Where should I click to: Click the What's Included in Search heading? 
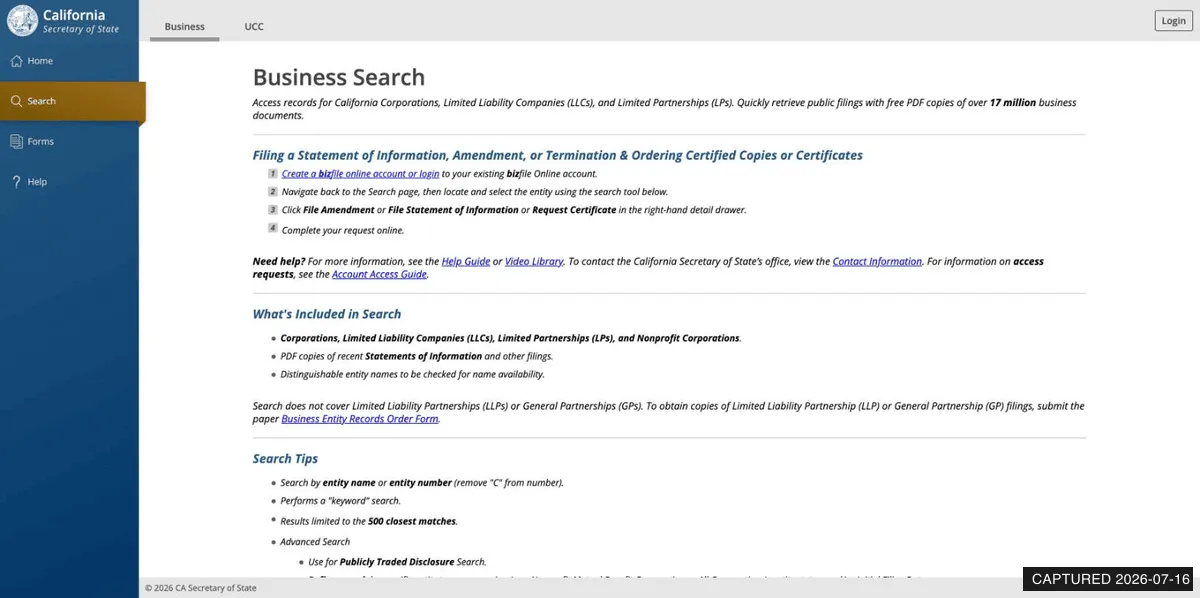click(327, 314)
